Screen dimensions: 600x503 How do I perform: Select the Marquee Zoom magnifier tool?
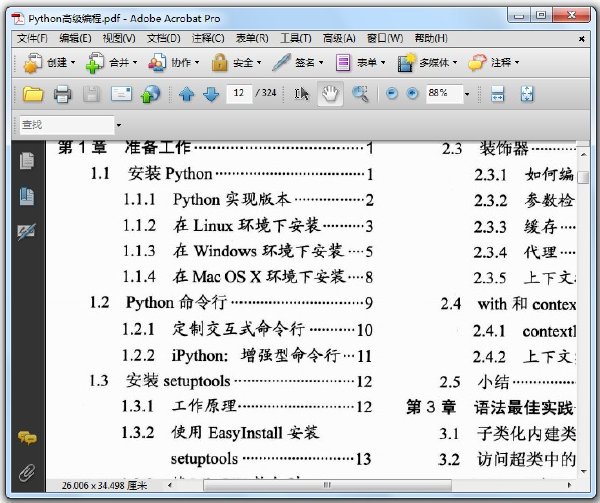(x=360, y=94)
